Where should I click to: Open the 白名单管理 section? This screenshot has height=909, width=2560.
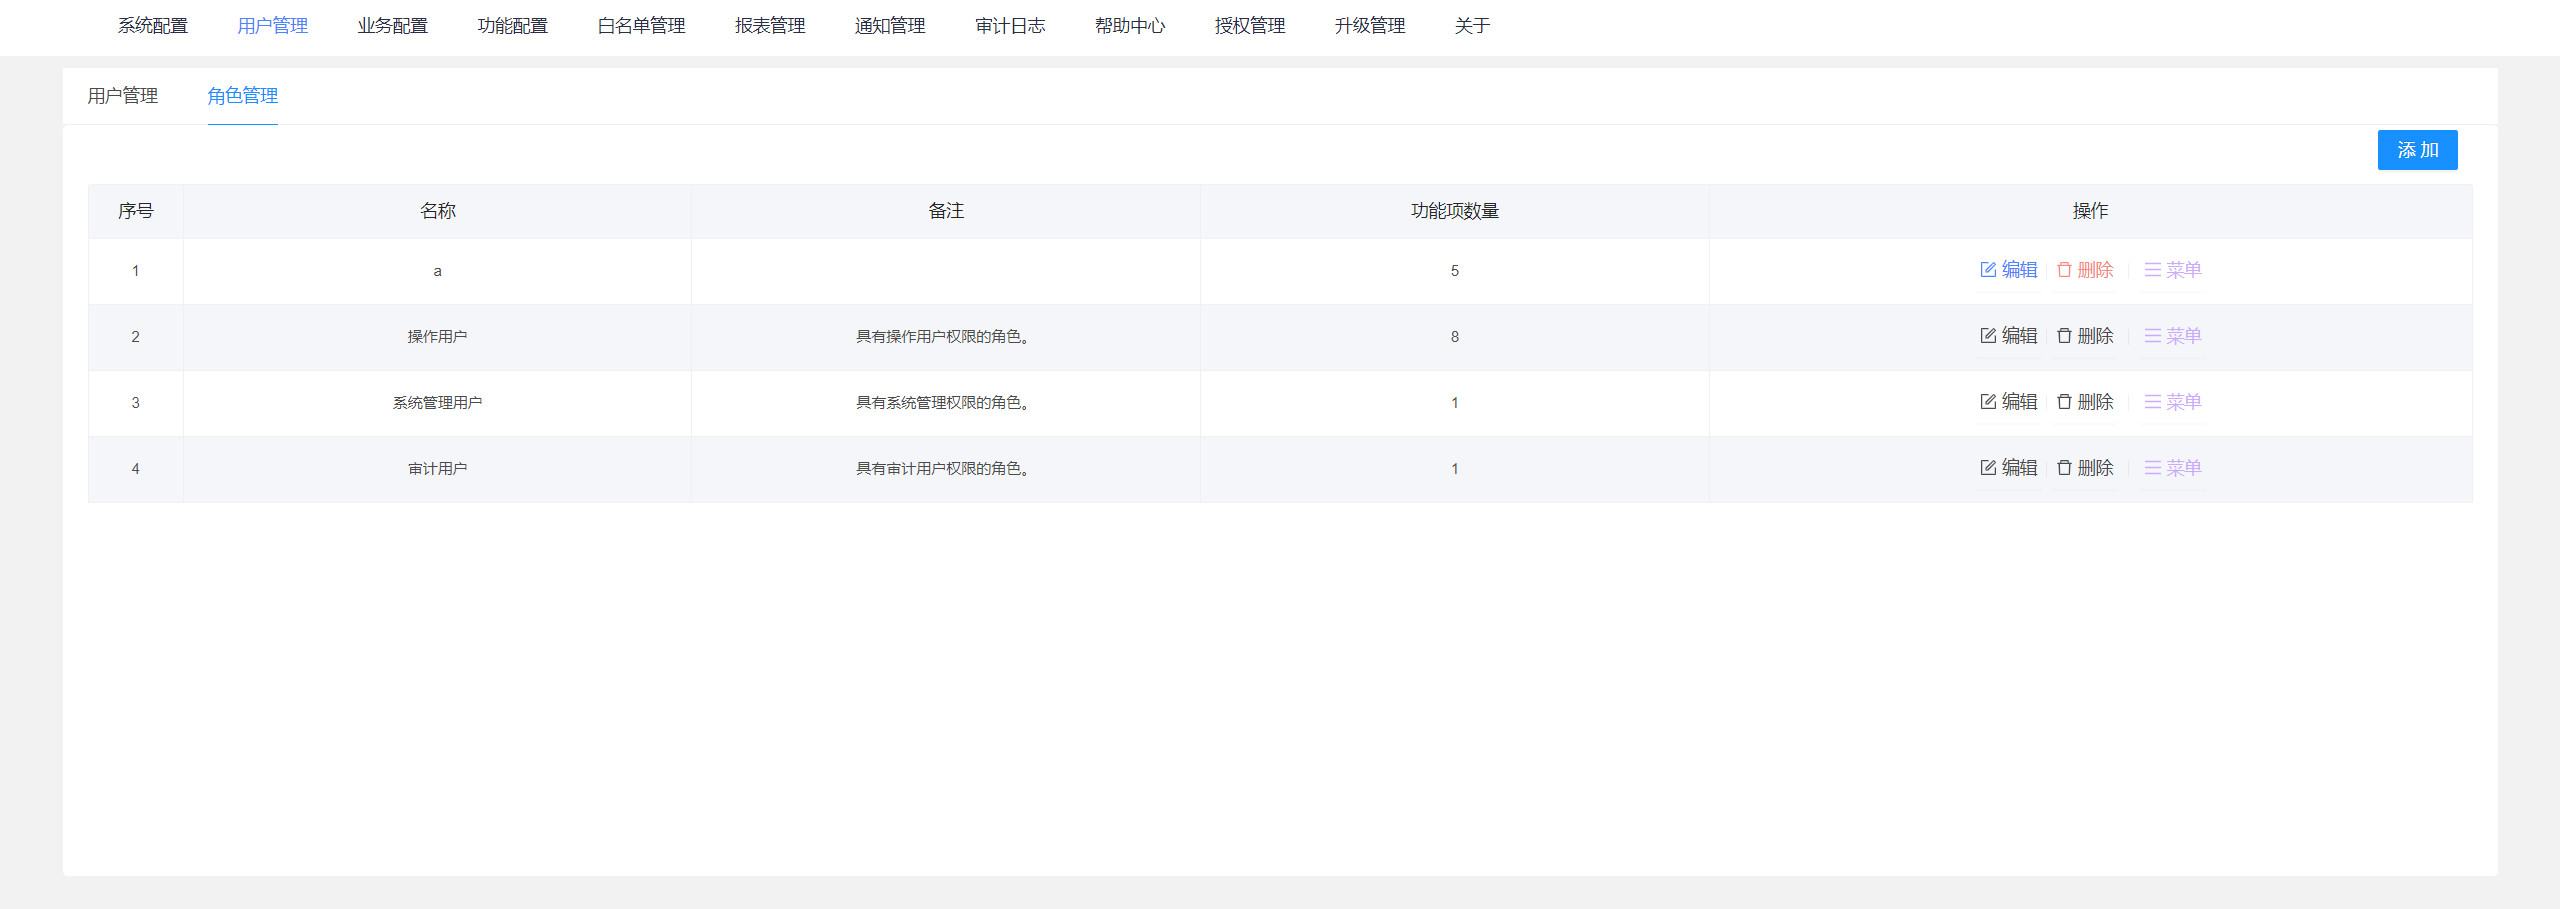641,26
